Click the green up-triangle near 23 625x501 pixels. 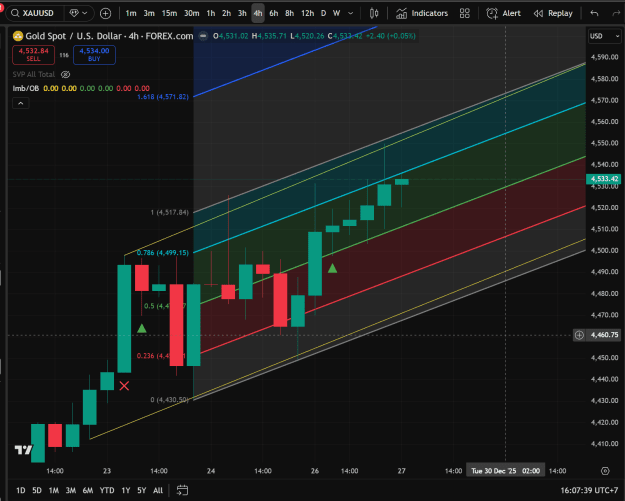(x=142, y=328)
